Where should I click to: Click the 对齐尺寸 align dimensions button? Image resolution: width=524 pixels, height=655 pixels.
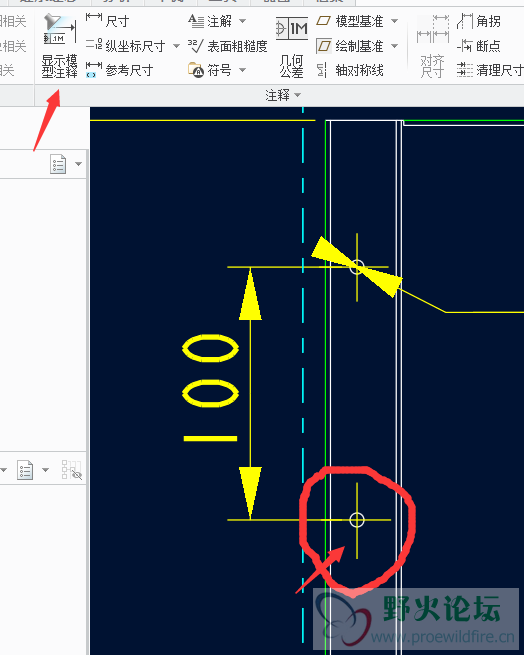pyautogui.click(x=432, y=47)
